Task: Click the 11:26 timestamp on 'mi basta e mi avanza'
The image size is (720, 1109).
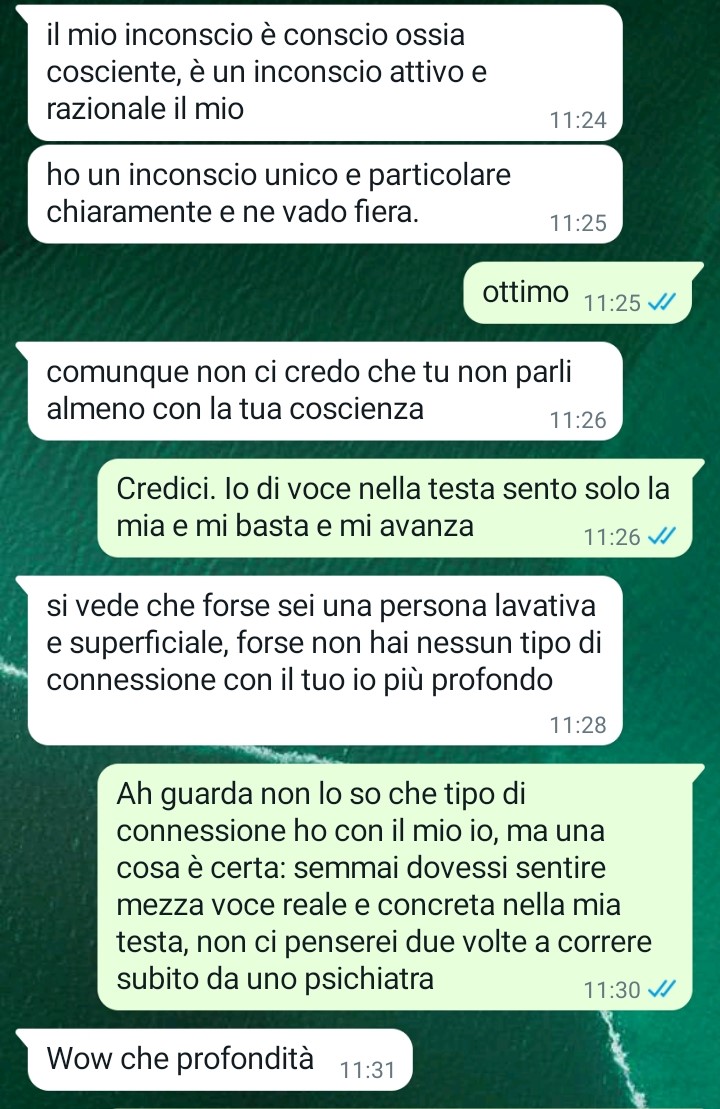Action: pos(612,537)
